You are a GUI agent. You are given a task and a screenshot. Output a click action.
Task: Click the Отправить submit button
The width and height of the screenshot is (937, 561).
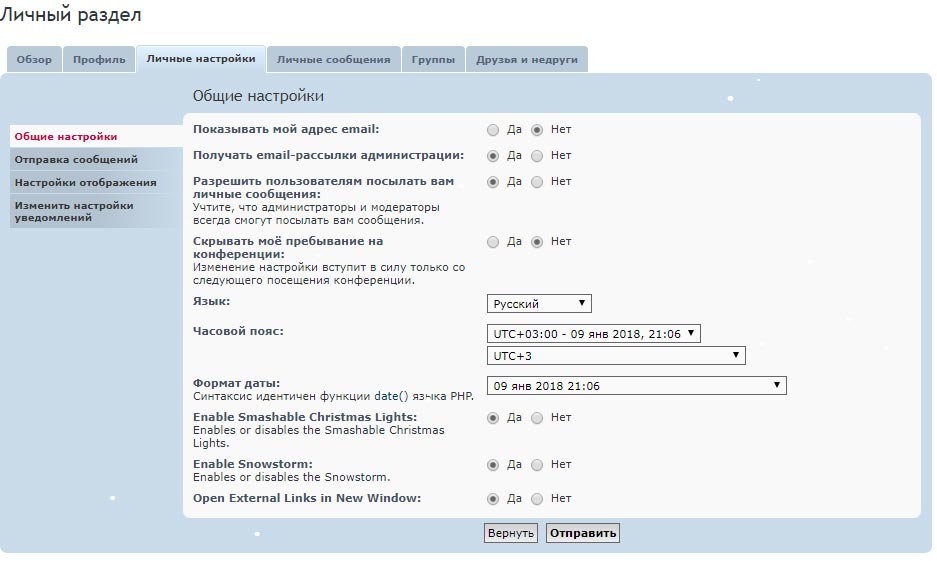583,534
